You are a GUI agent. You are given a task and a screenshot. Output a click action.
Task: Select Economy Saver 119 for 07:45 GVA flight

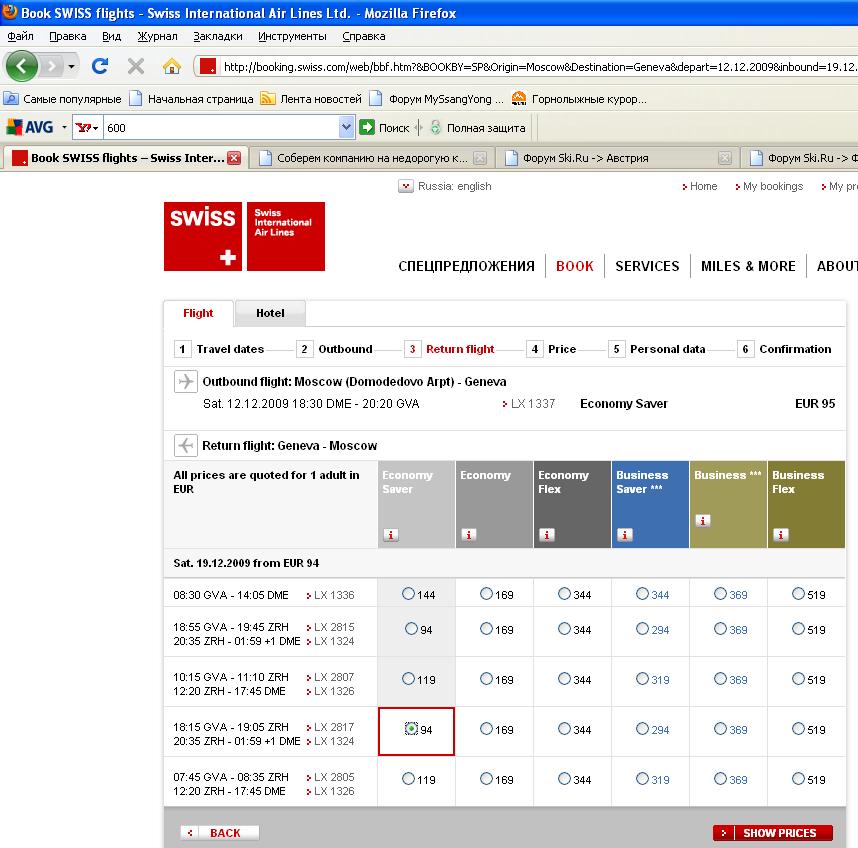[408, 779]
